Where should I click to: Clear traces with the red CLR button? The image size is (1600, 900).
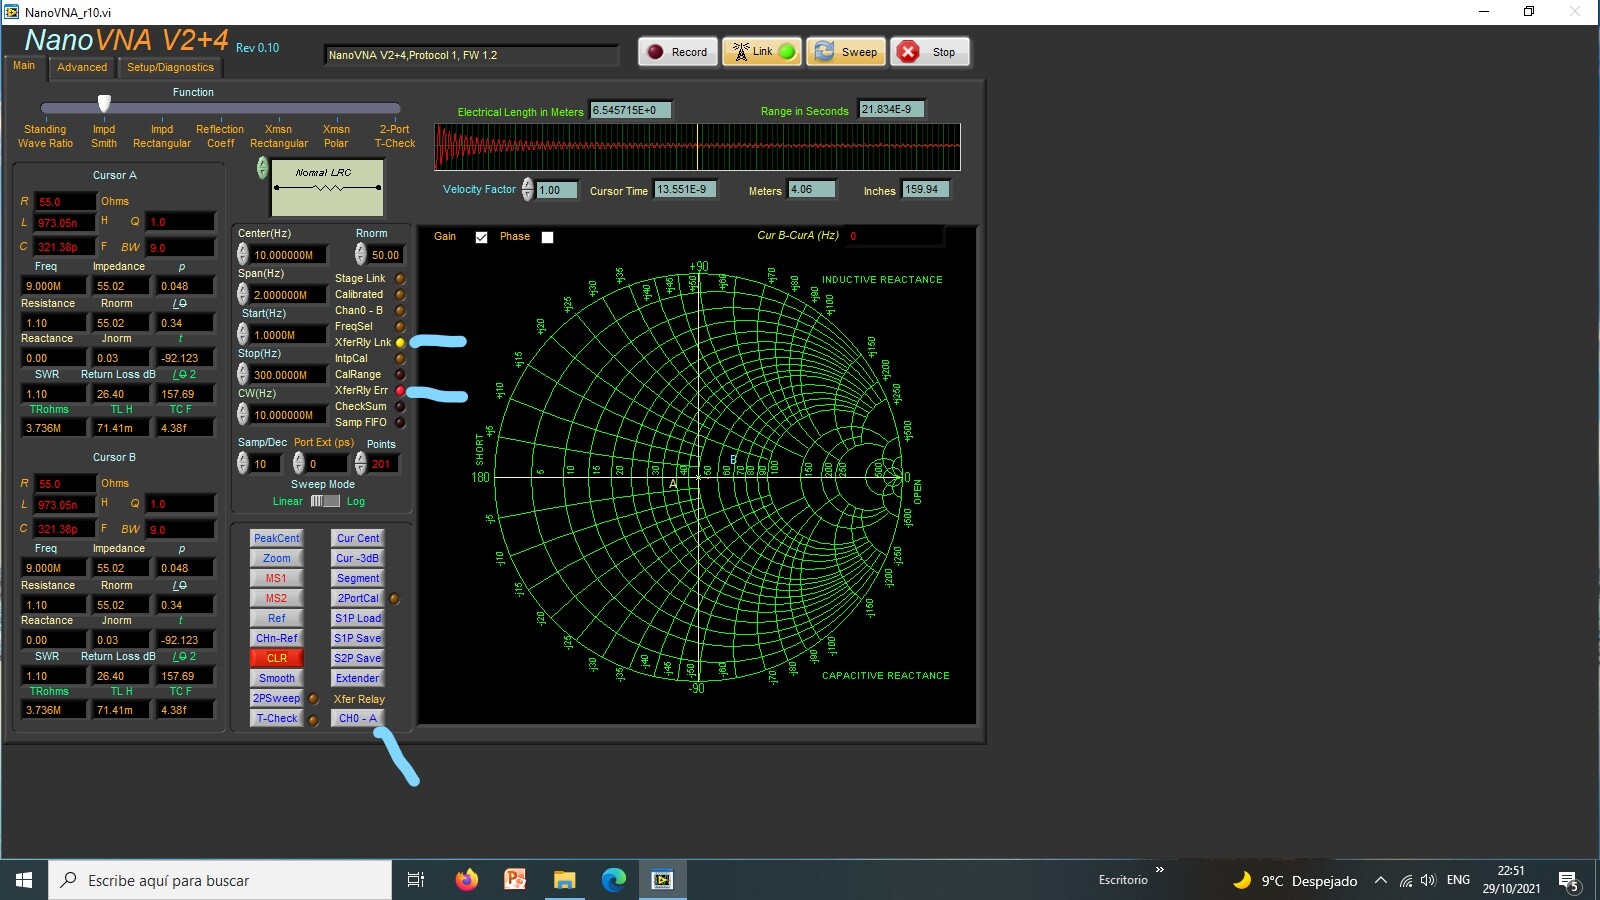276,658
